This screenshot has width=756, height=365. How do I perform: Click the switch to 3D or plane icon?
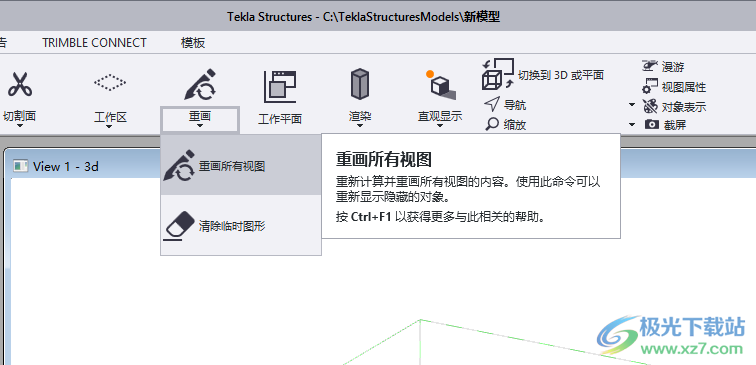coord(498,74)
